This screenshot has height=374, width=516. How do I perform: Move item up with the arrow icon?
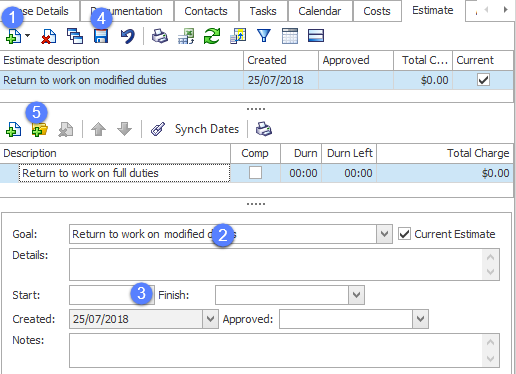pyautogui.click(x=98, y=129)
